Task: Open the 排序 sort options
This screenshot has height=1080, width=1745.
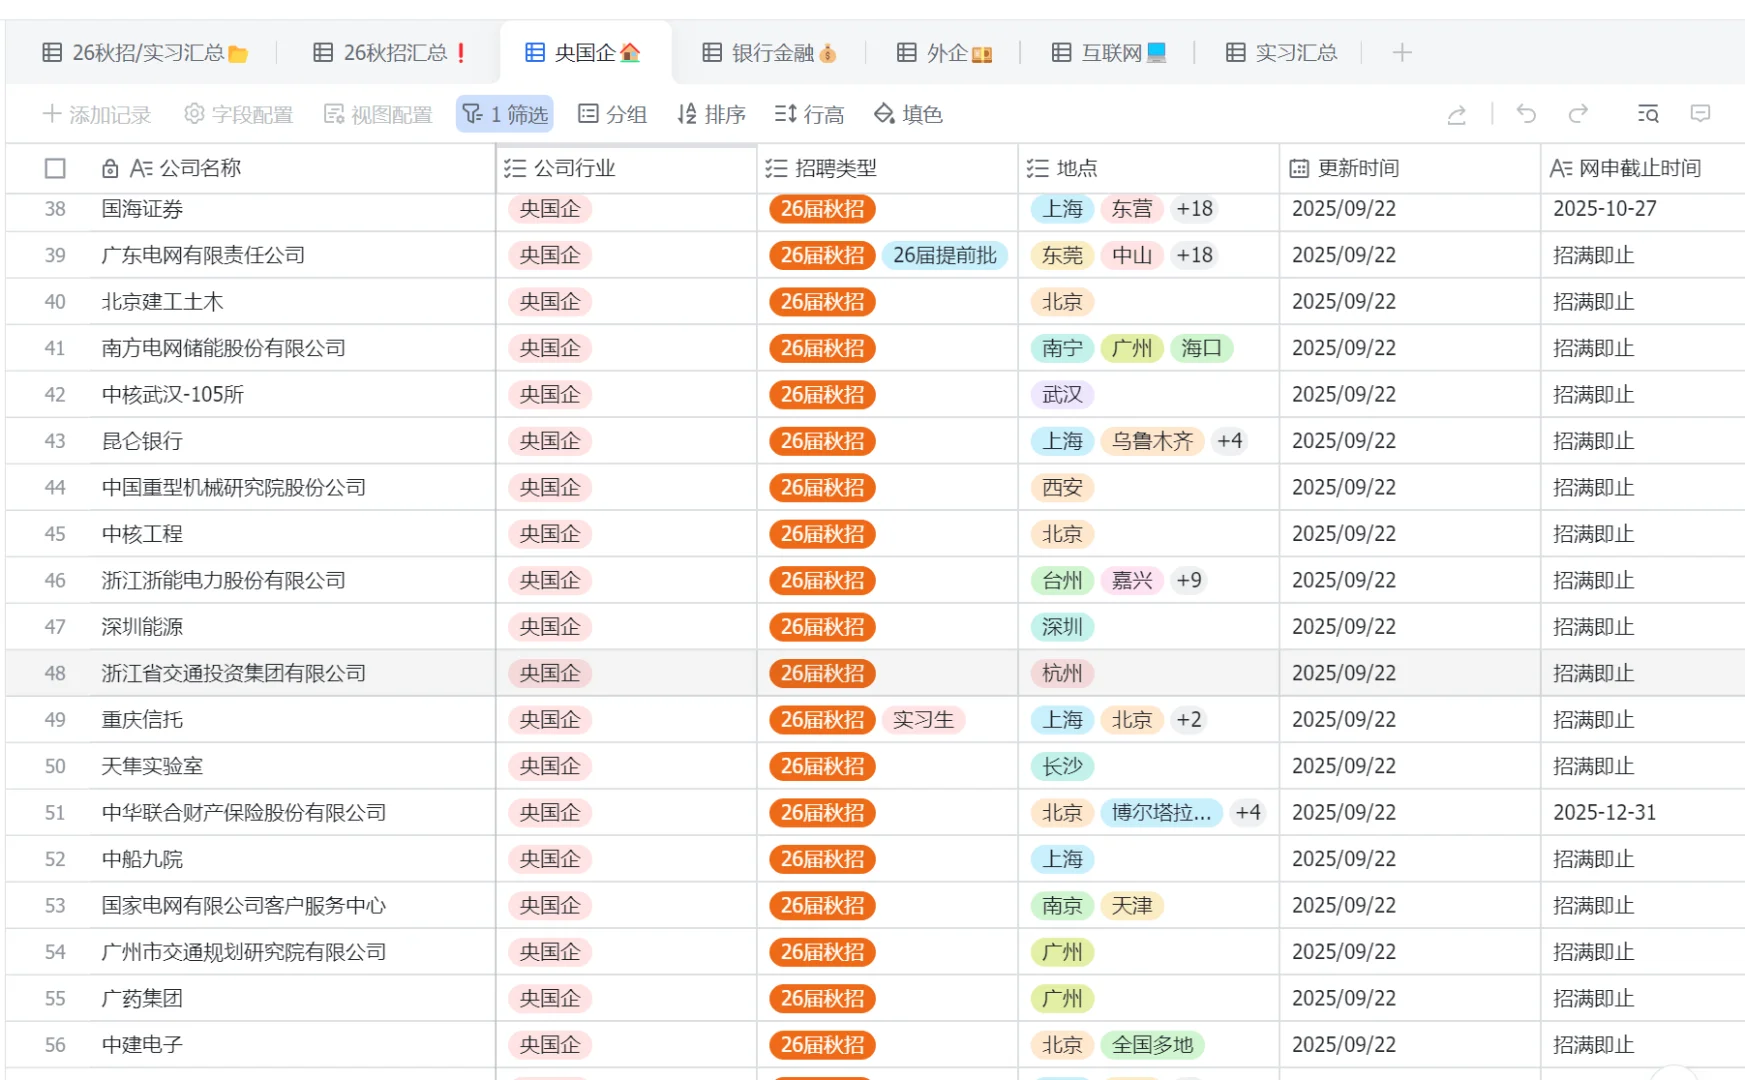Action: coord(711,115)
